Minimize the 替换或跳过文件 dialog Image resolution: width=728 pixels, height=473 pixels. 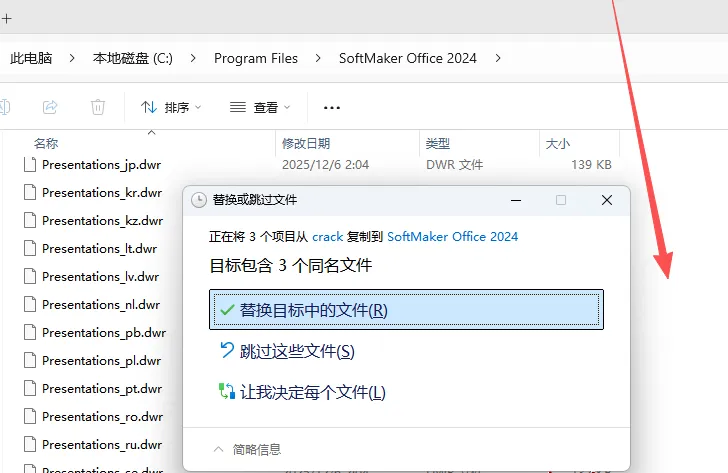tap(516, 201)
